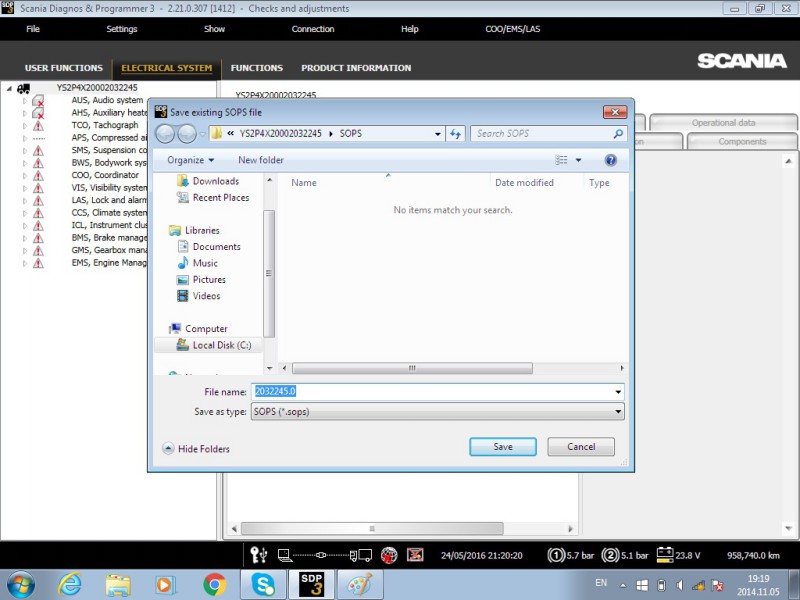
Task: Click the SDP3 icon in the taskbar
Action: click(x=311, y=584)
